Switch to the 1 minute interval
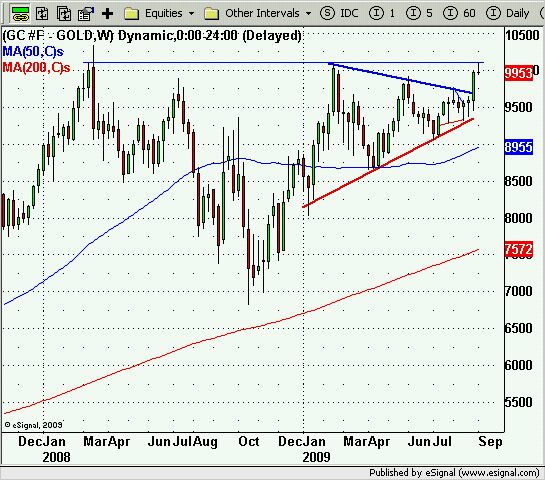The height and width of the screenshot is (480, 545). click(382, 13)
